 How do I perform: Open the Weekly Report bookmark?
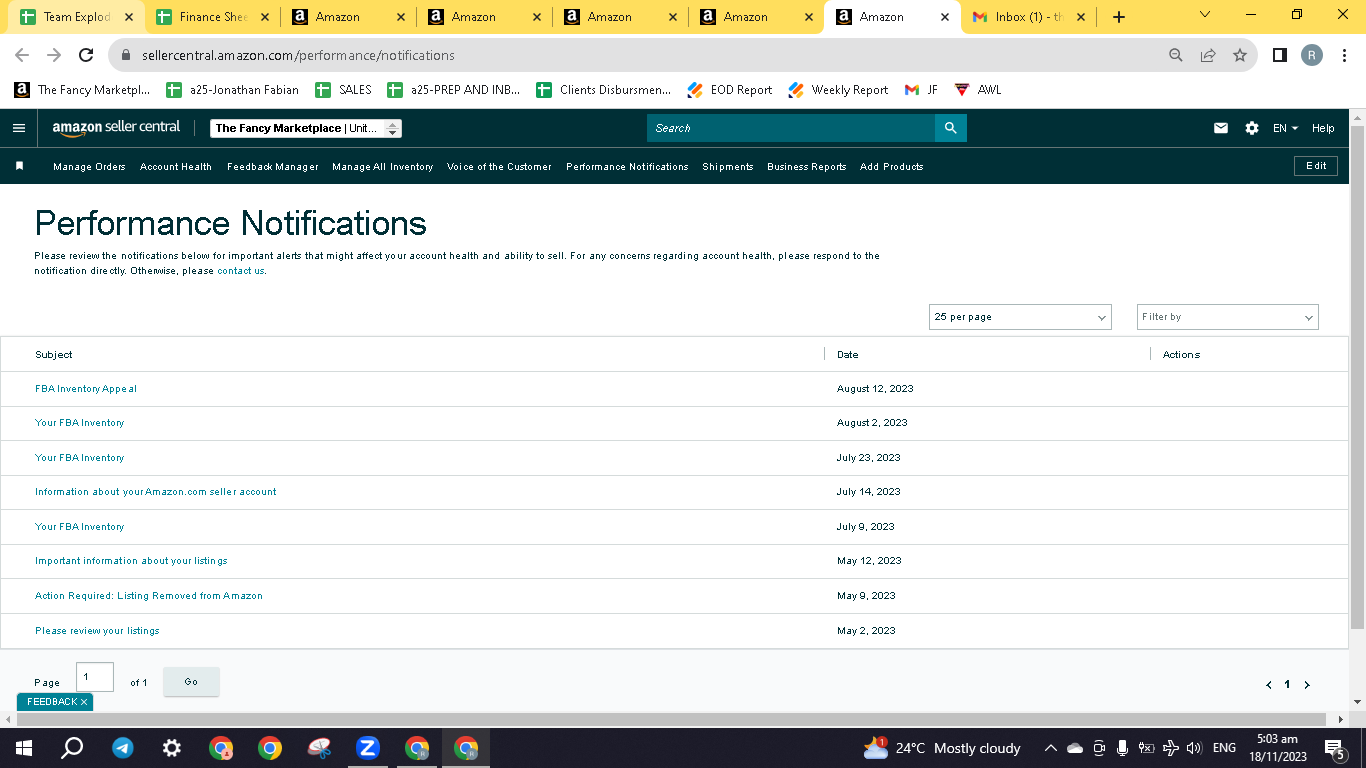click(838, 90)
